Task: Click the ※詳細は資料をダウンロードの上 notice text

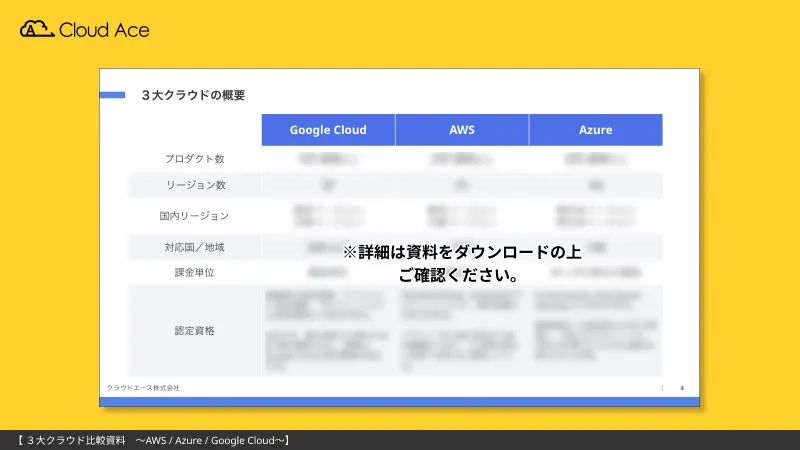Action: coord(462,252)
